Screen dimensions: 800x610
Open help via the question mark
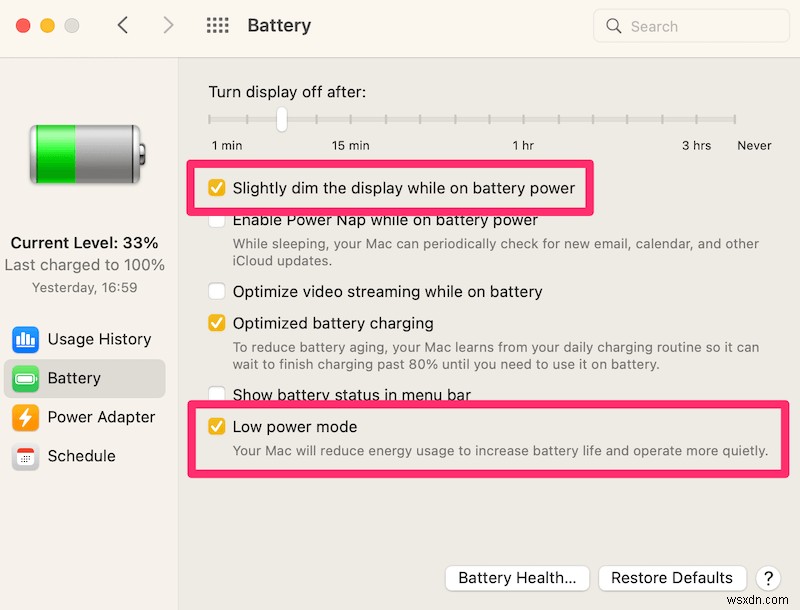(x=768, y=578)
